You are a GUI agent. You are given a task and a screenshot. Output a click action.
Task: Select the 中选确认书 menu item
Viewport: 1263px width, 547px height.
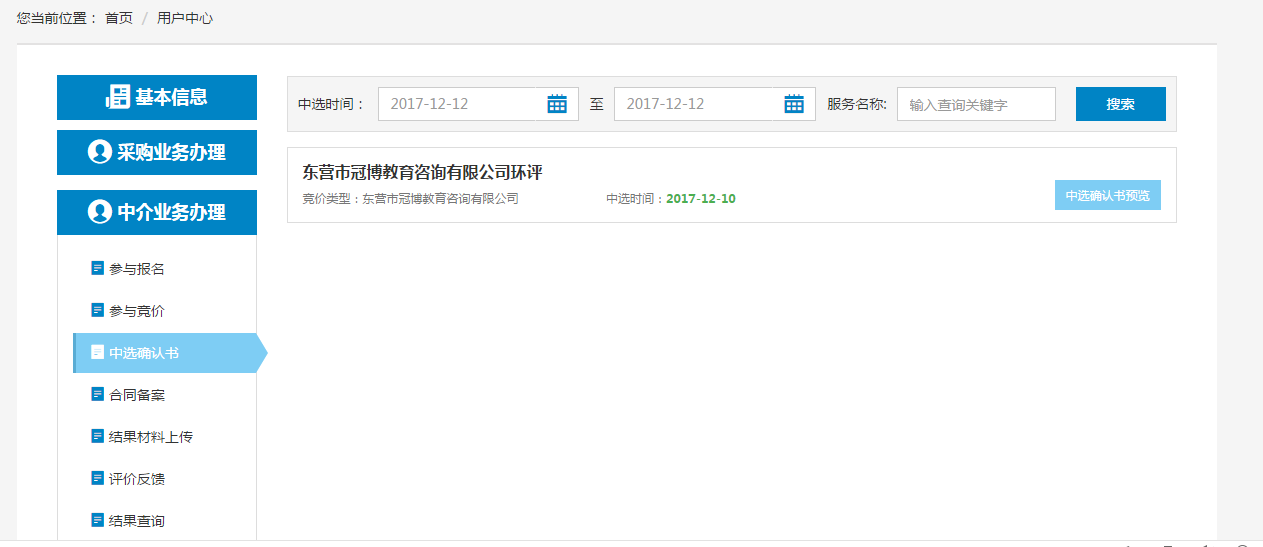tap(144, 353)
